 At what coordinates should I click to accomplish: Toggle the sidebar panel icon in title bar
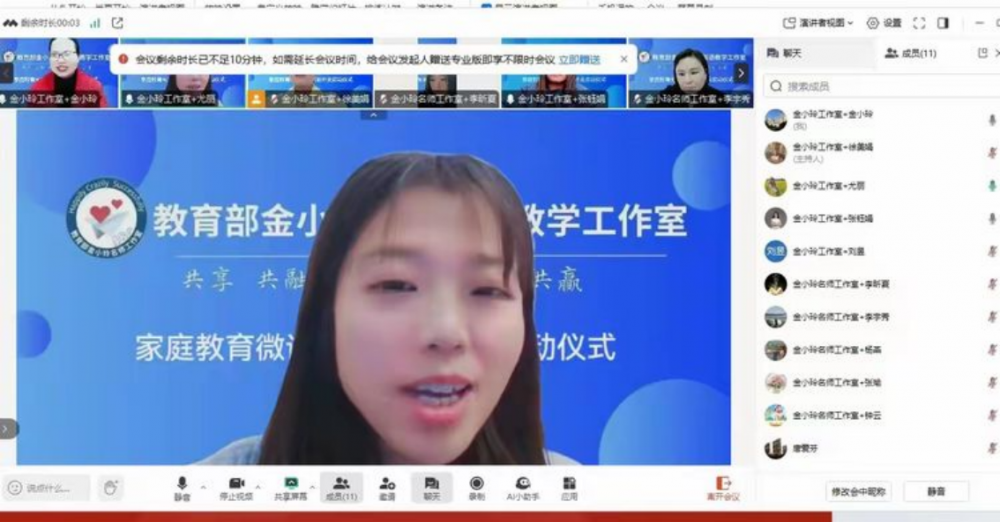coord(943,23)
